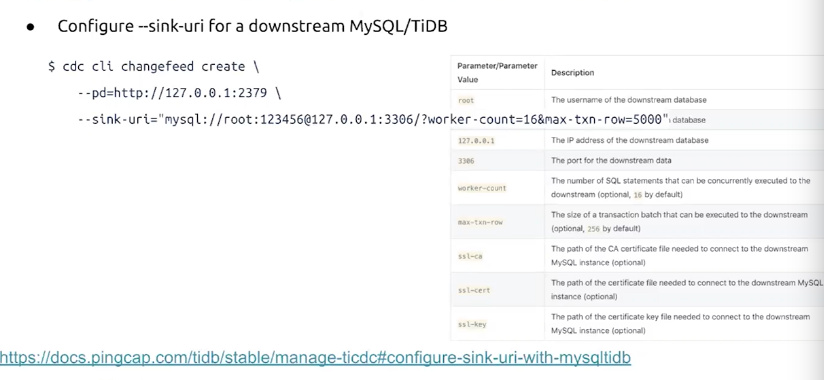Click 'The IP address of the downstream database' text
The height and width of the screenshot is (380, 824).
coord(630,140)
